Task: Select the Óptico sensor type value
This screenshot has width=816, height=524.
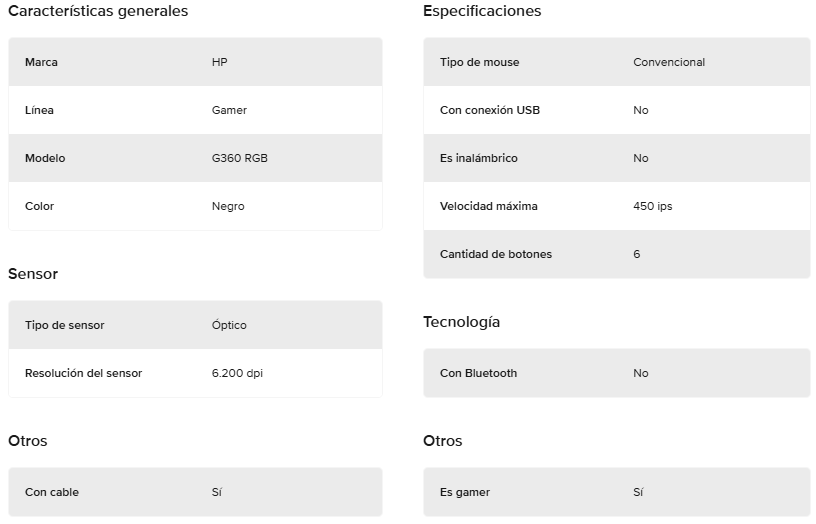Action: tap(229, 325)
